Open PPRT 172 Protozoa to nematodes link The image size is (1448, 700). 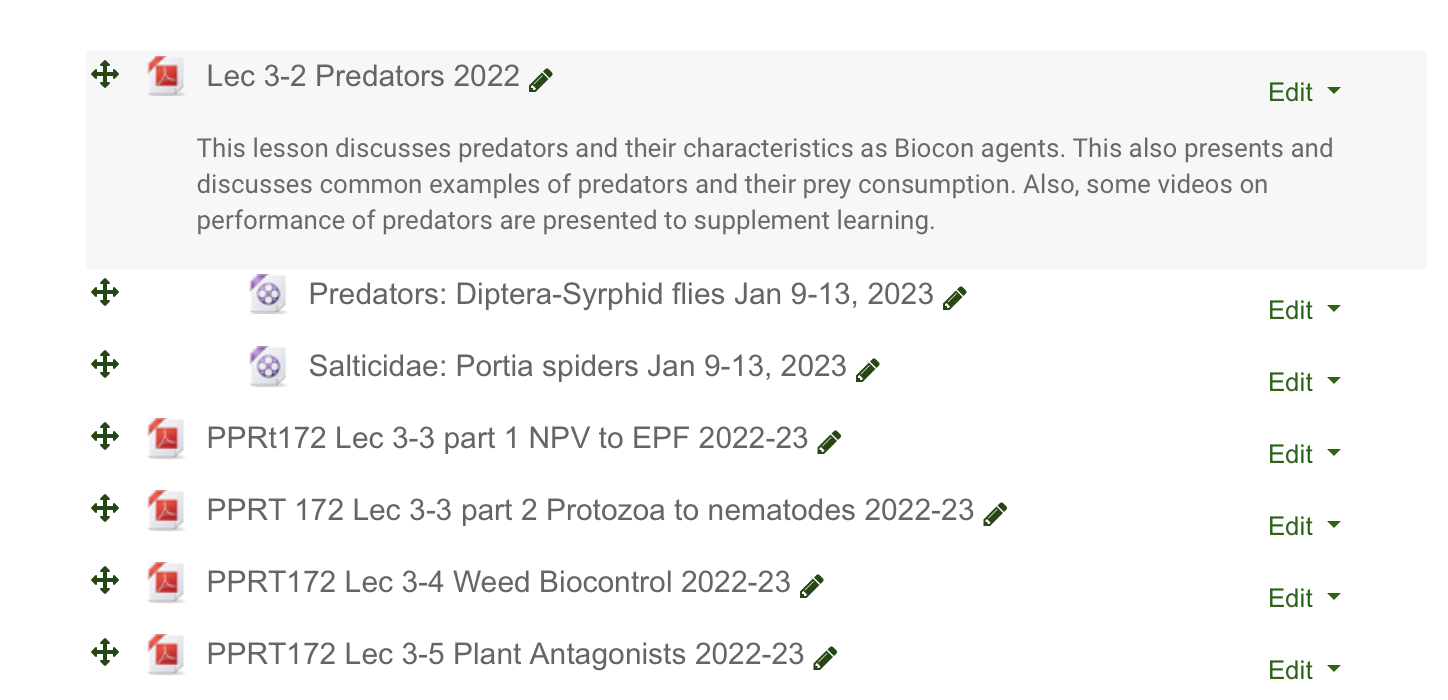coord(590,510)
